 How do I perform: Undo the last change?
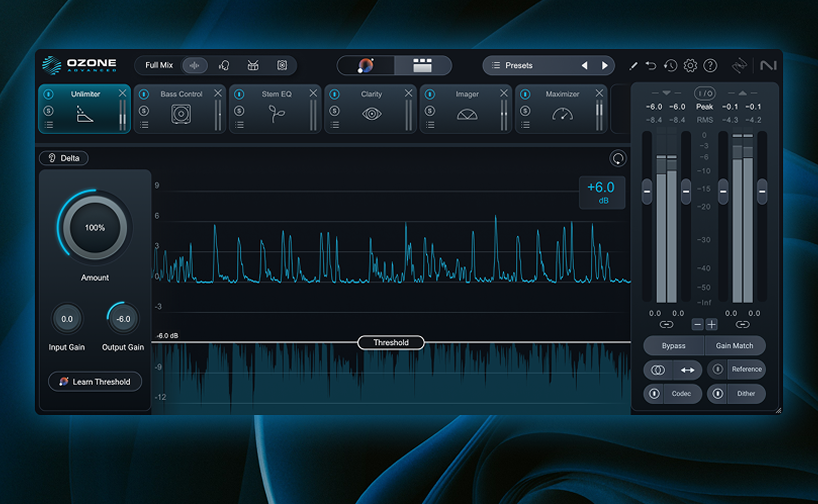(x=651, y=65)
